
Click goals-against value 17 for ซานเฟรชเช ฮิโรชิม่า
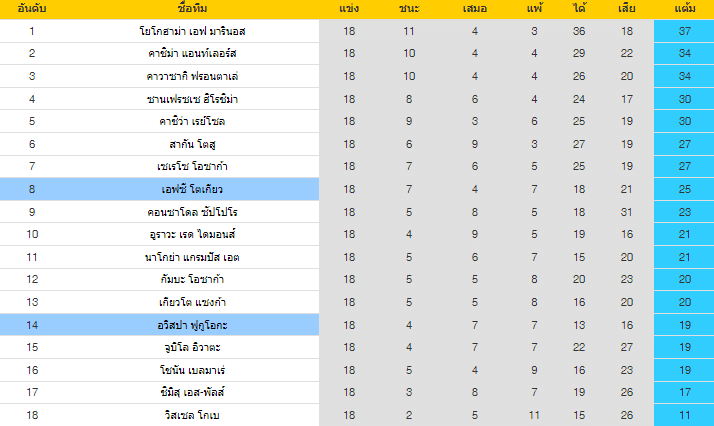click(627, 99)
